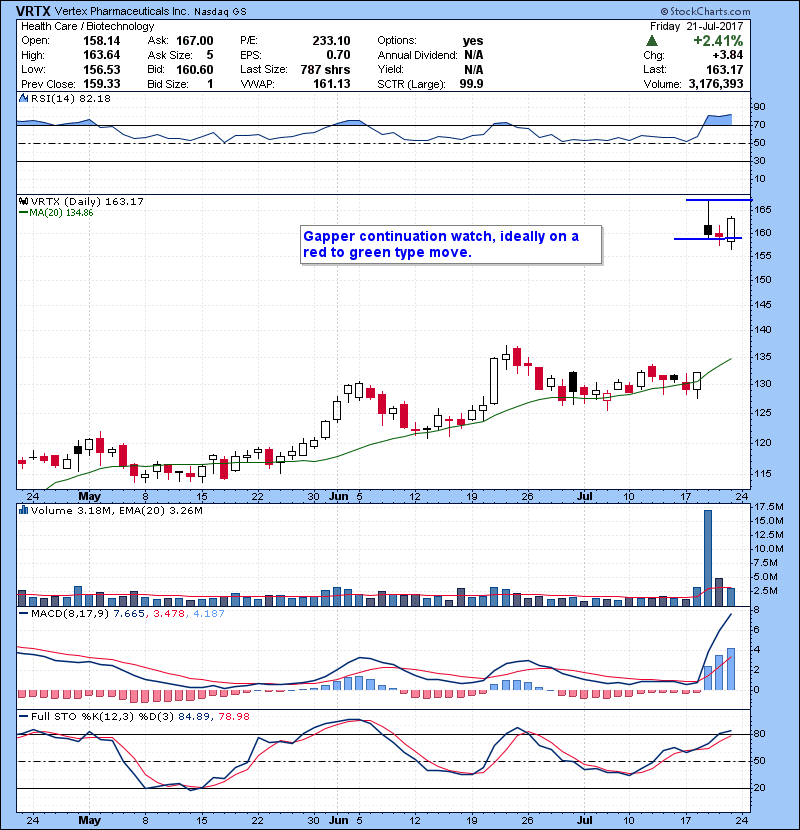Click the candlestick icon beside VRTX (Daily)

23,201
